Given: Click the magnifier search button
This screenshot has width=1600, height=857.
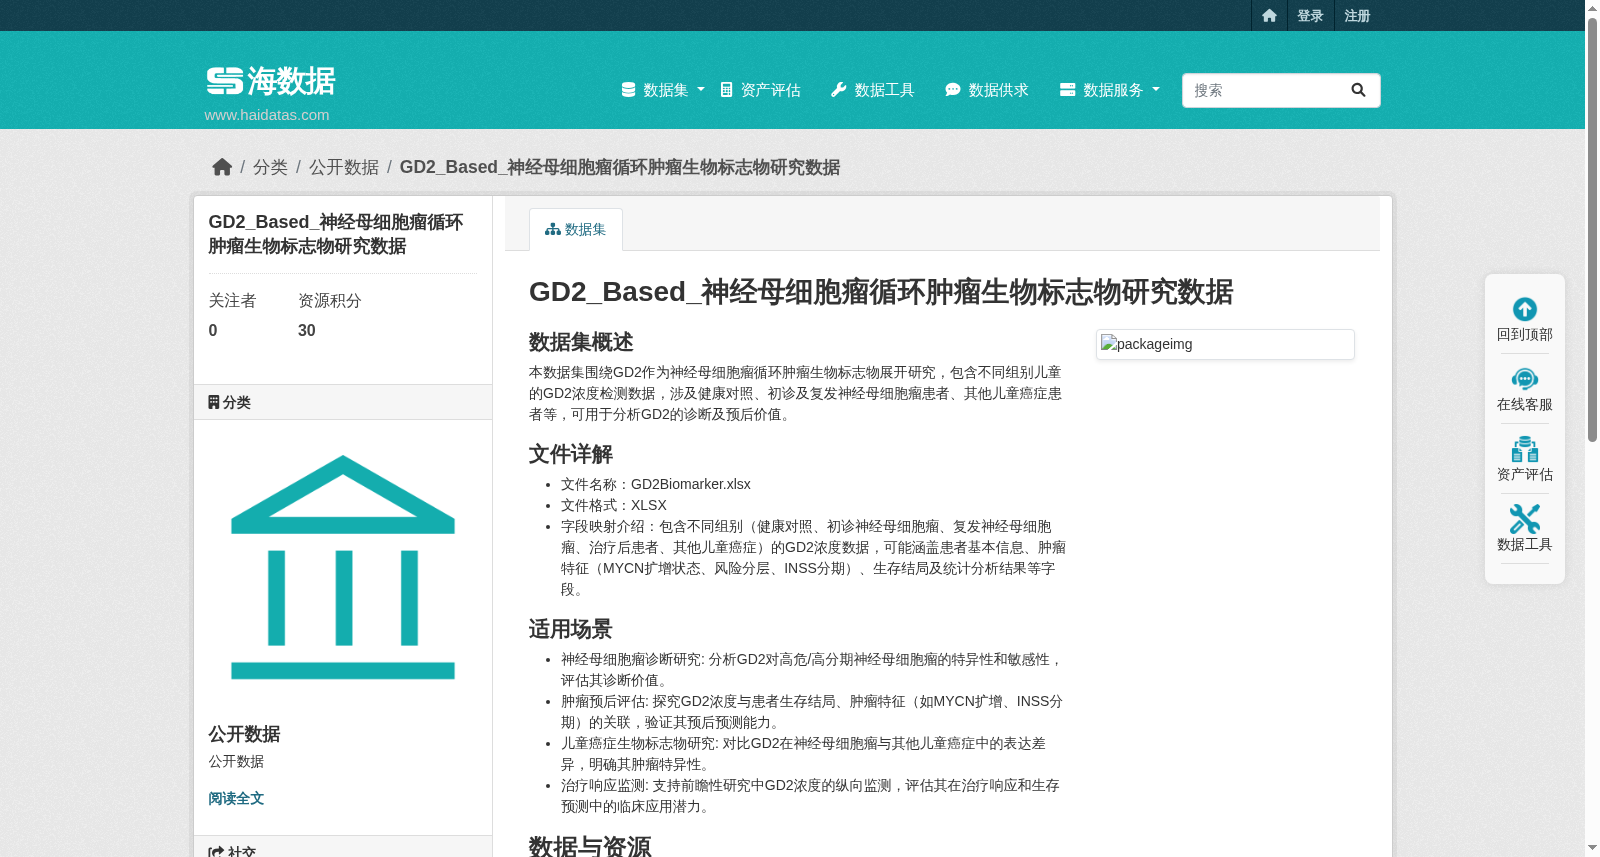Looking at the screenshot, I should click(x=1358, y=90).
